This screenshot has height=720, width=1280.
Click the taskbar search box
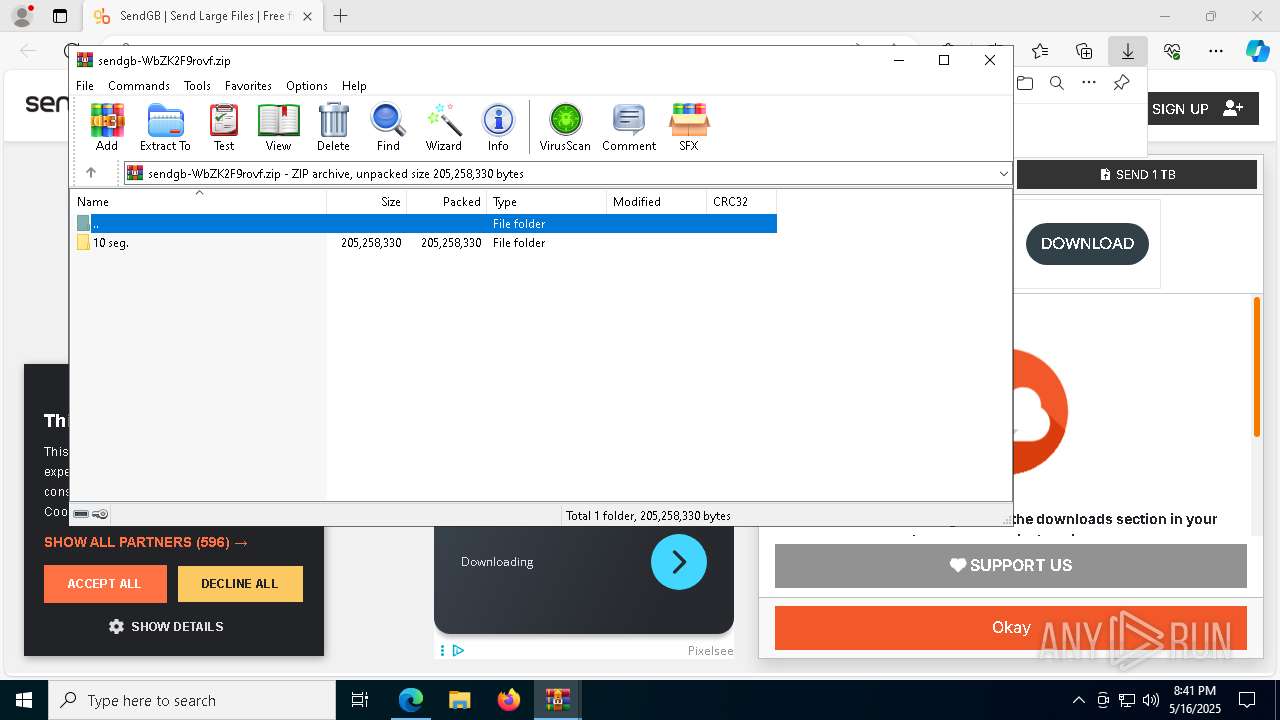[x=192, y=700]
